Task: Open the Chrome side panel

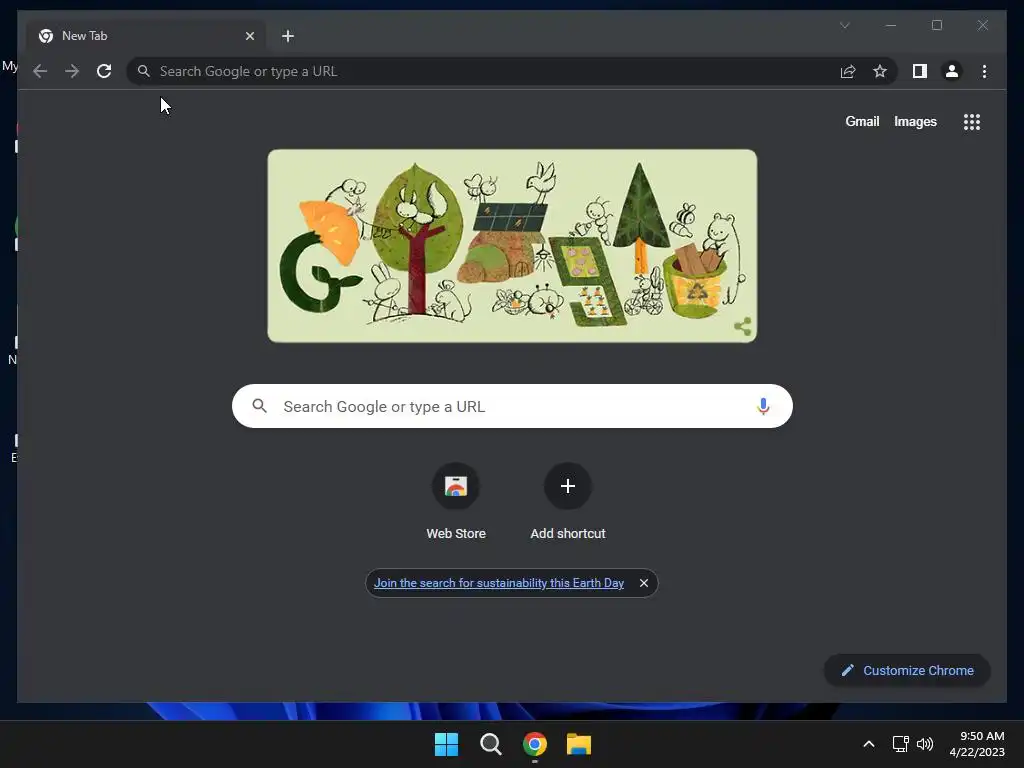Action: 920,71
